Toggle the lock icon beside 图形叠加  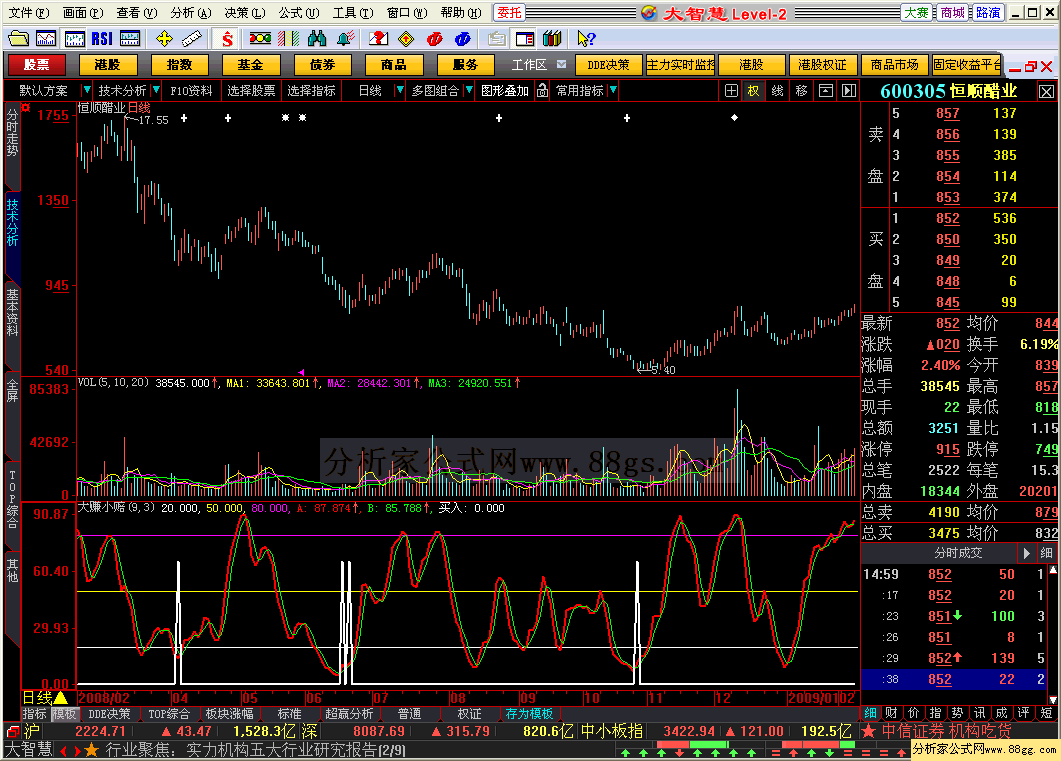coord(542,90)
